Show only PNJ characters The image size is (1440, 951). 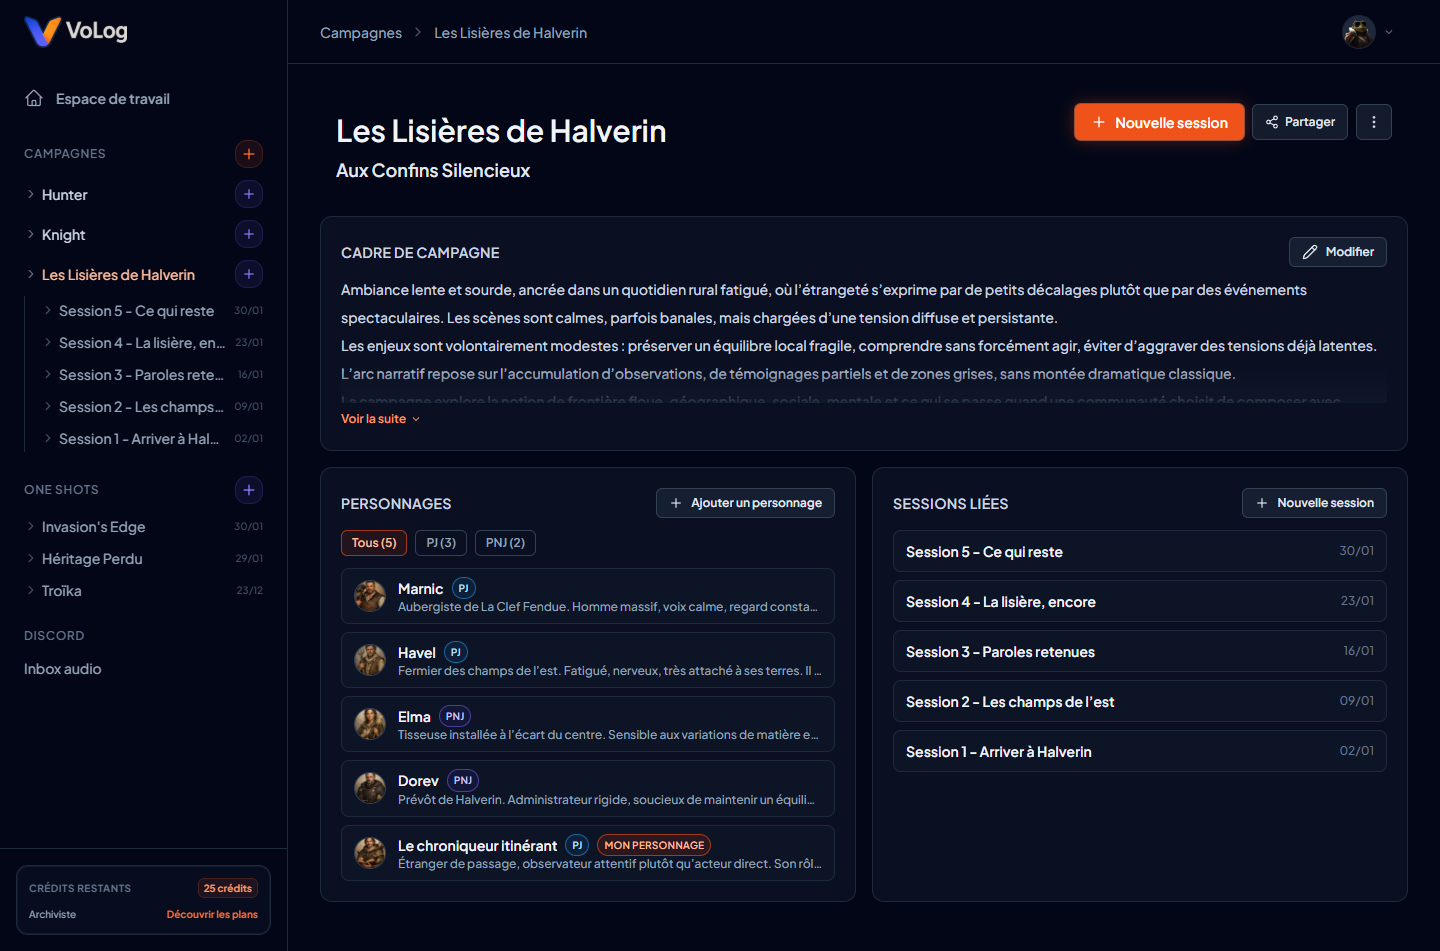[505, 542]
